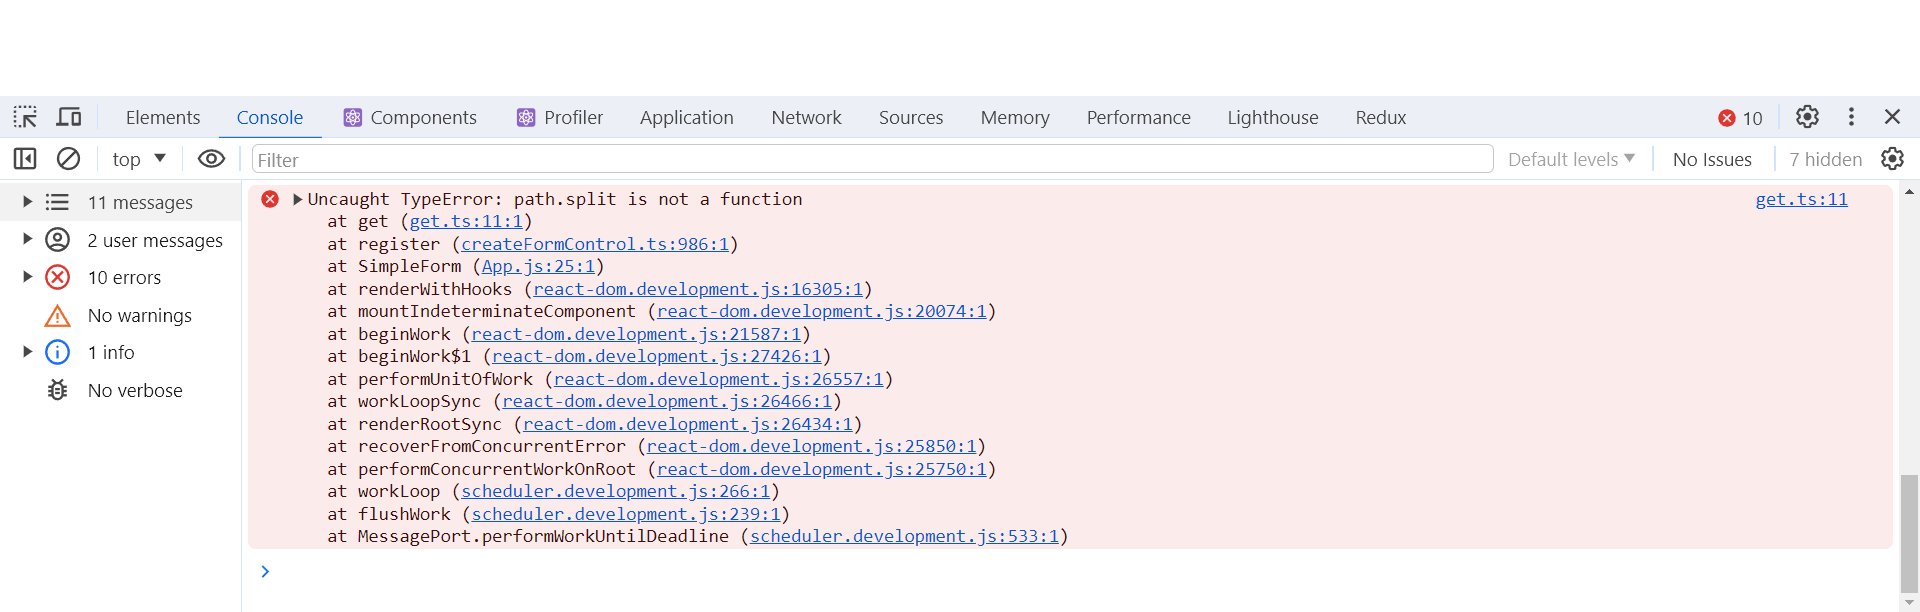Open react-dom.development.js:27426:1 link
Viewport: 1920px width, 612px height.
point(657,356)
